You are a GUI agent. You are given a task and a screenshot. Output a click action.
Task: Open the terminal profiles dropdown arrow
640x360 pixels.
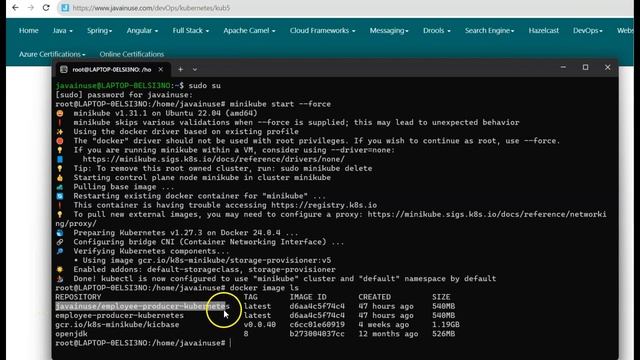[x=195, y=69]
